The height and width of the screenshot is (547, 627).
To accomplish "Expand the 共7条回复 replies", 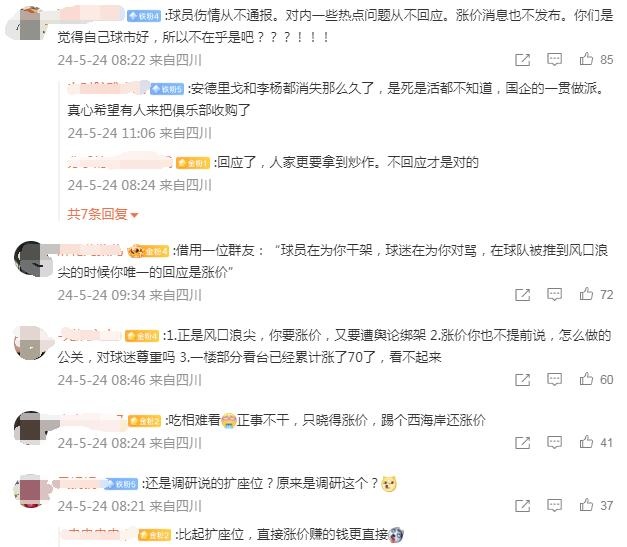I will pos(102,215).
